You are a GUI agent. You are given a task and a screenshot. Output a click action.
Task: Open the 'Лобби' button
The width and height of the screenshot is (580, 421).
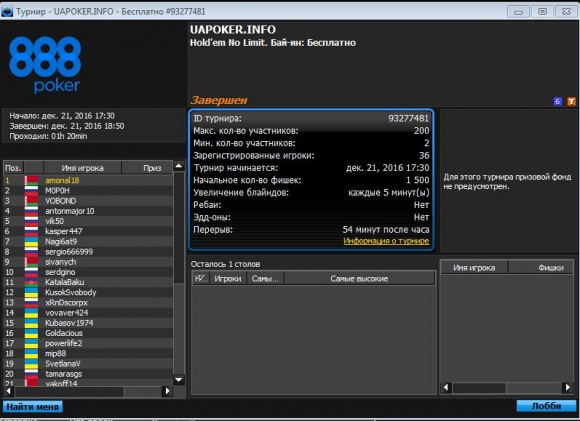click(x=546, y=406)
